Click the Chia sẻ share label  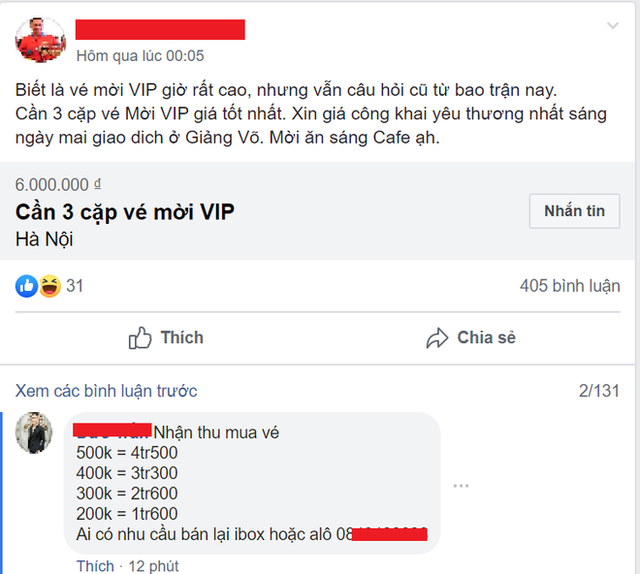coord(487,338)
